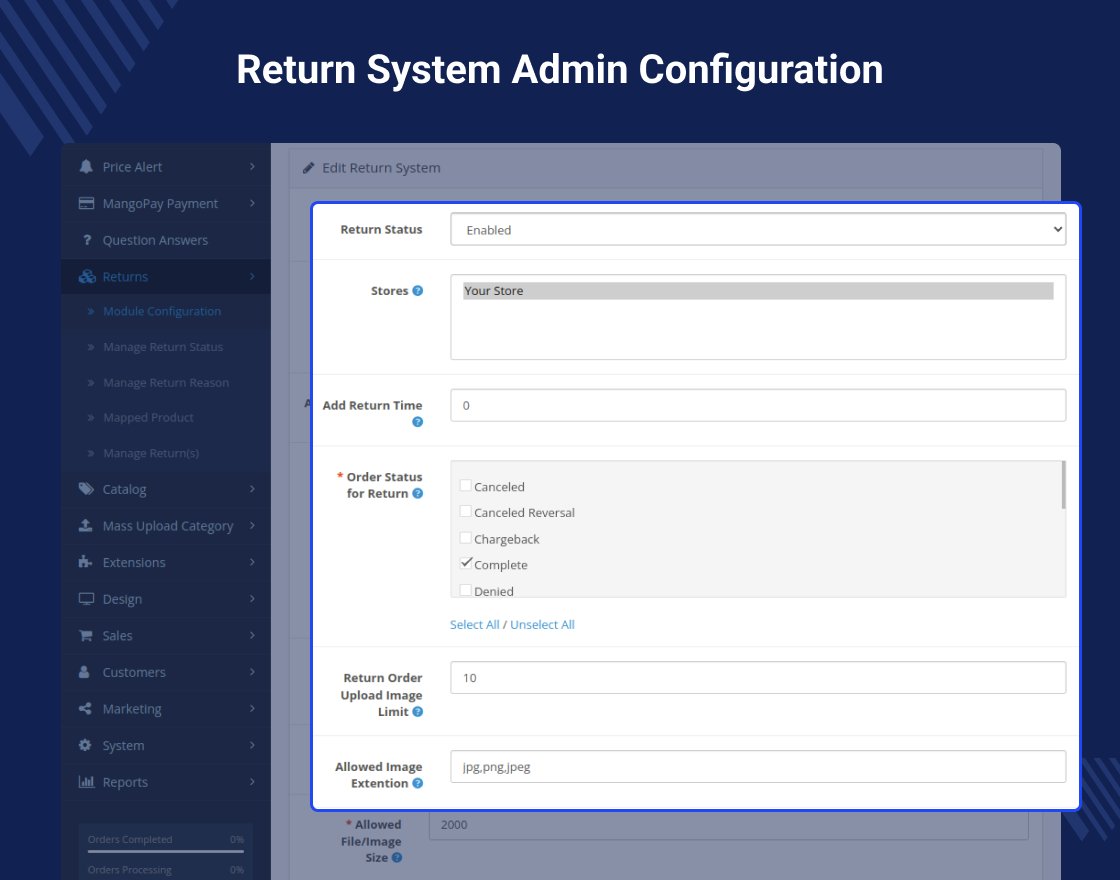Collapse the Returns menu chevron
The height and width of the screenshot is (880, 1120).
(252, 276)
